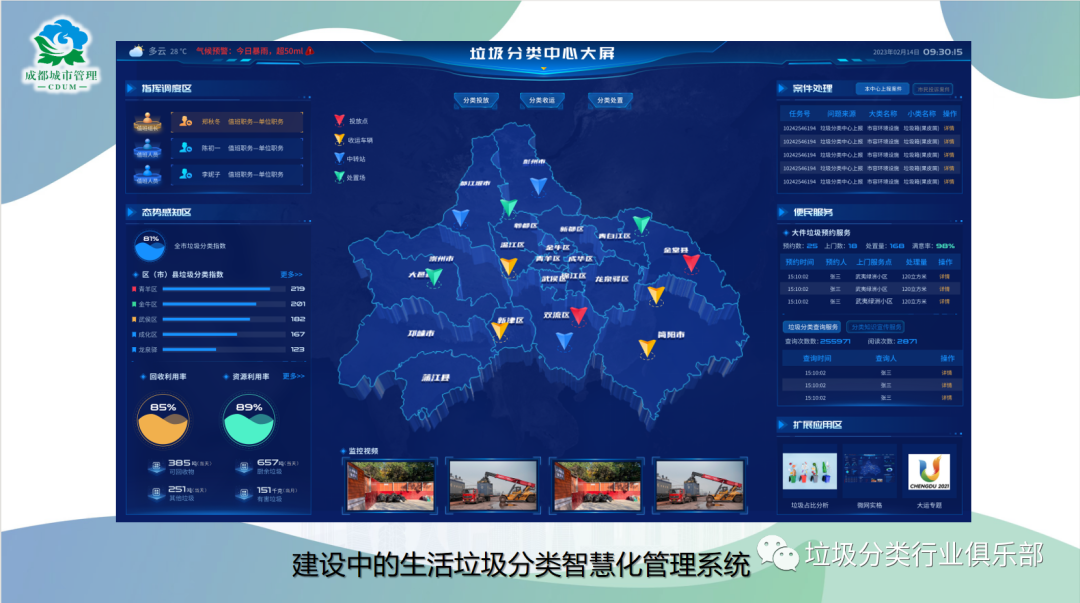Toggle the 收运车辆 legend marker
The height and width of the screenshot is (603, 1080).
340,140
